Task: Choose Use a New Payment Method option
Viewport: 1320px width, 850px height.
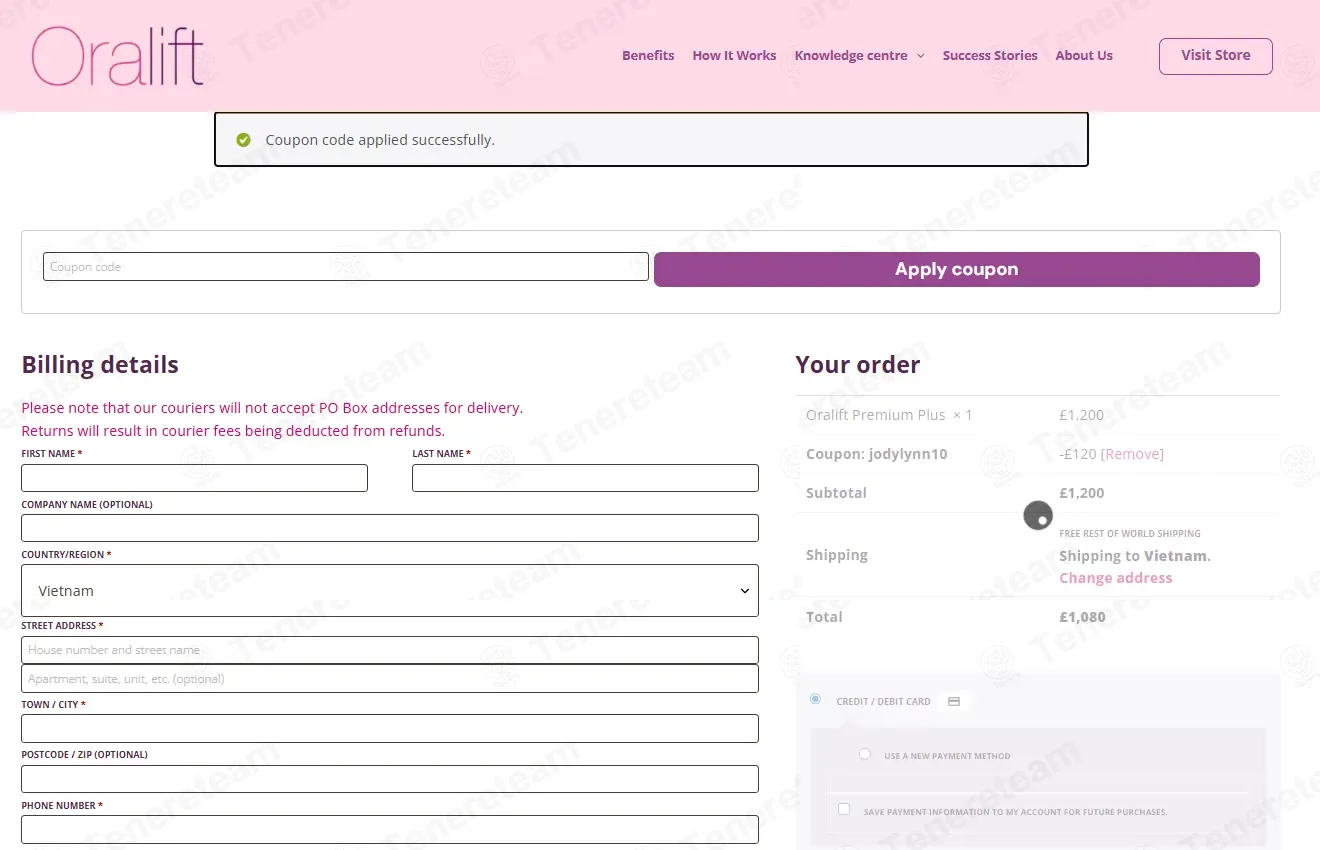Action: tap(865, 754)
